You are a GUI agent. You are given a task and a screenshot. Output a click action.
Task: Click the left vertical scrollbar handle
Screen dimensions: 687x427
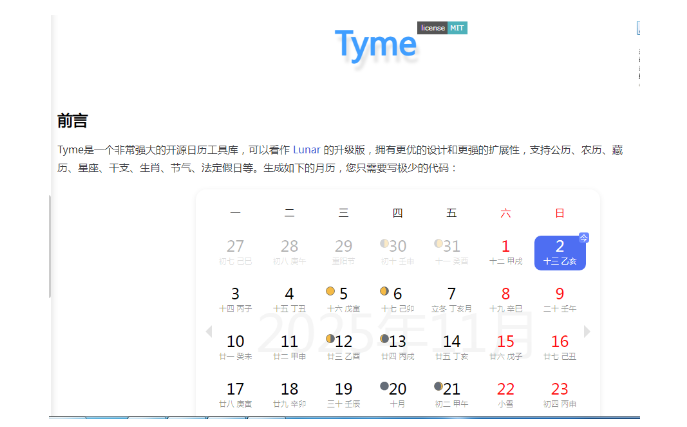pyautogui.click(x=50, y=247)
